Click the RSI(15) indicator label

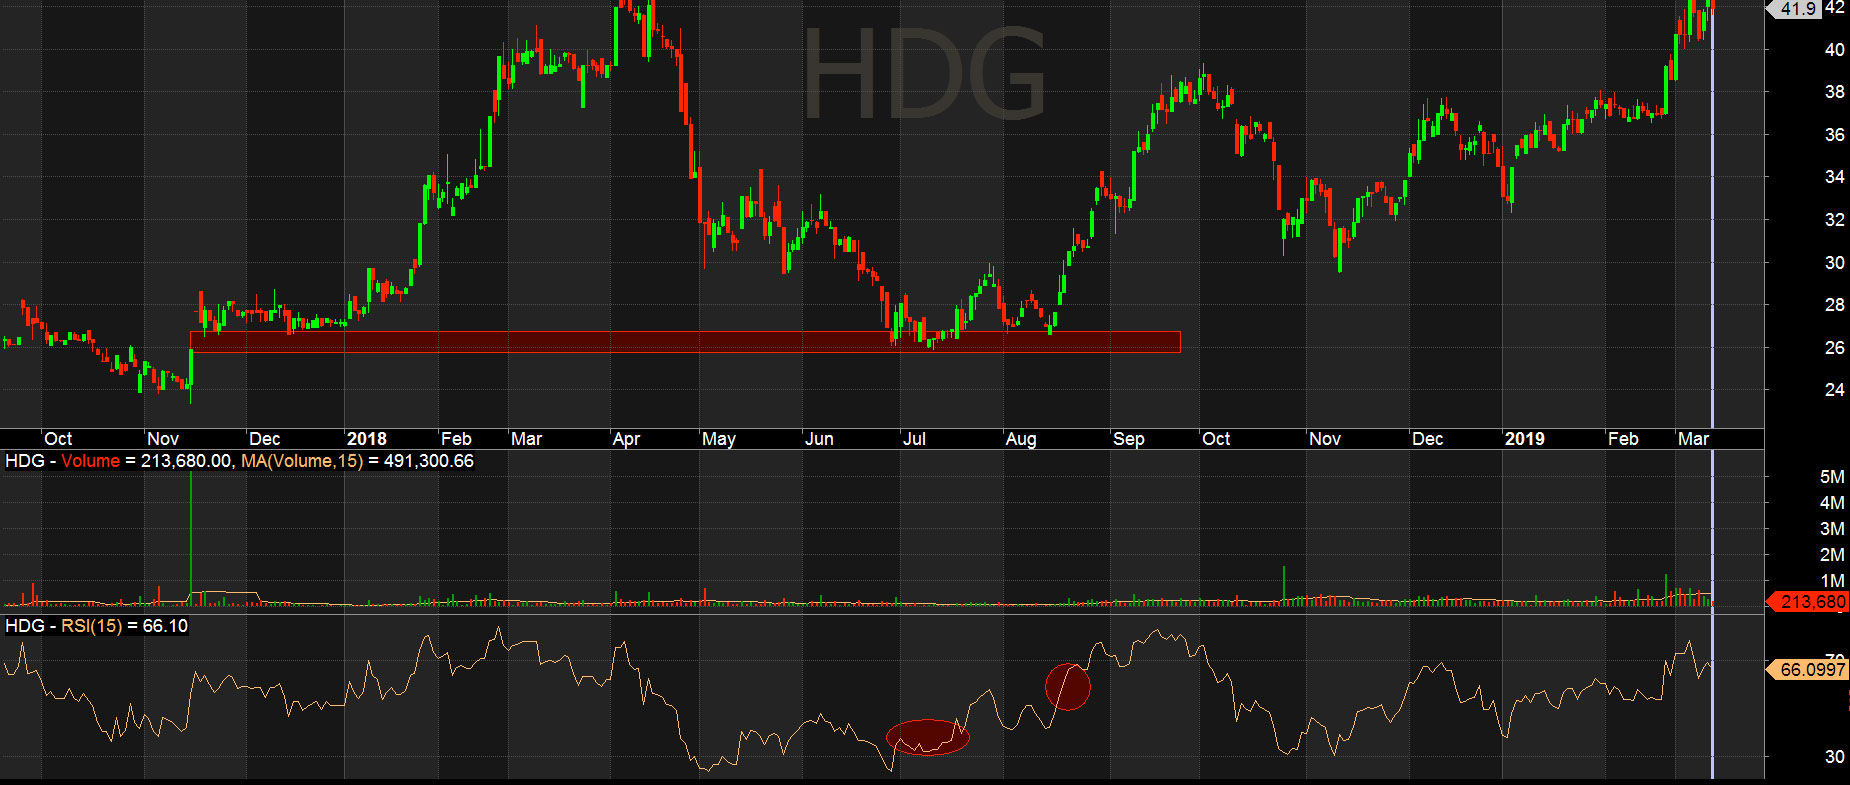tap(91, 626)
